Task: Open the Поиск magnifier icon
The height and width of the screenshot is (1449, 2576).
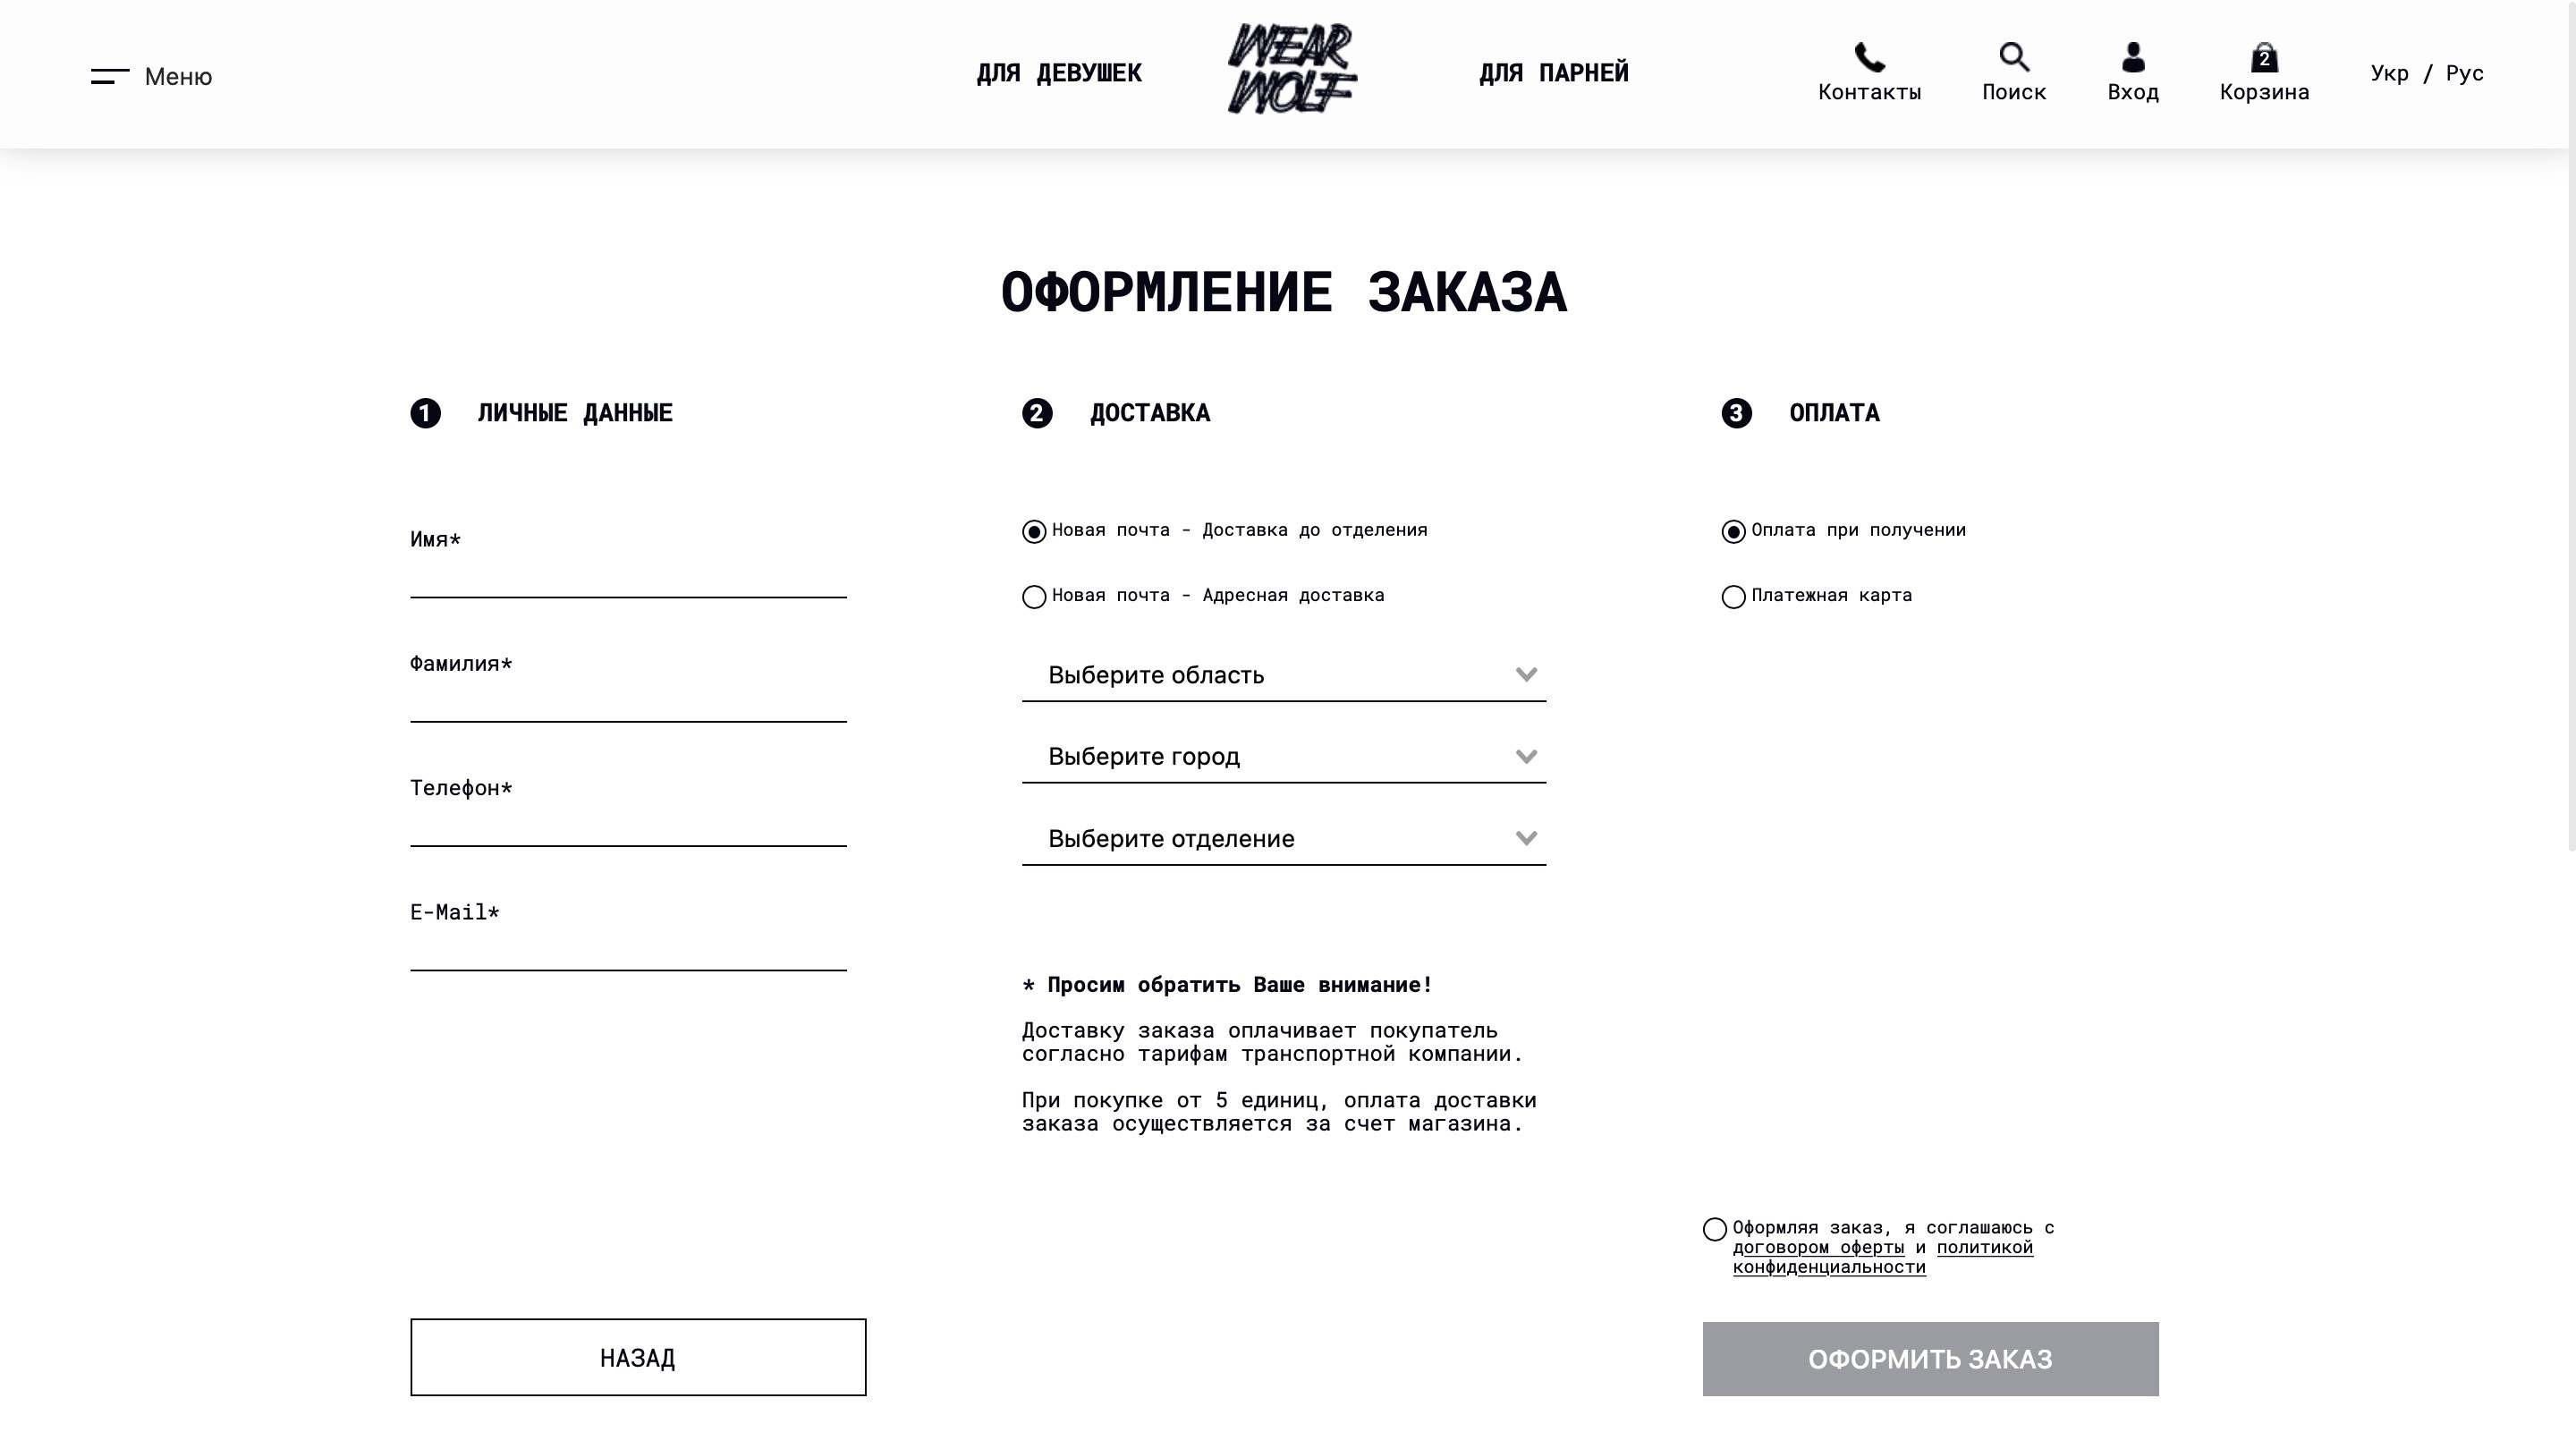Action: click(x=2014, y=57)
